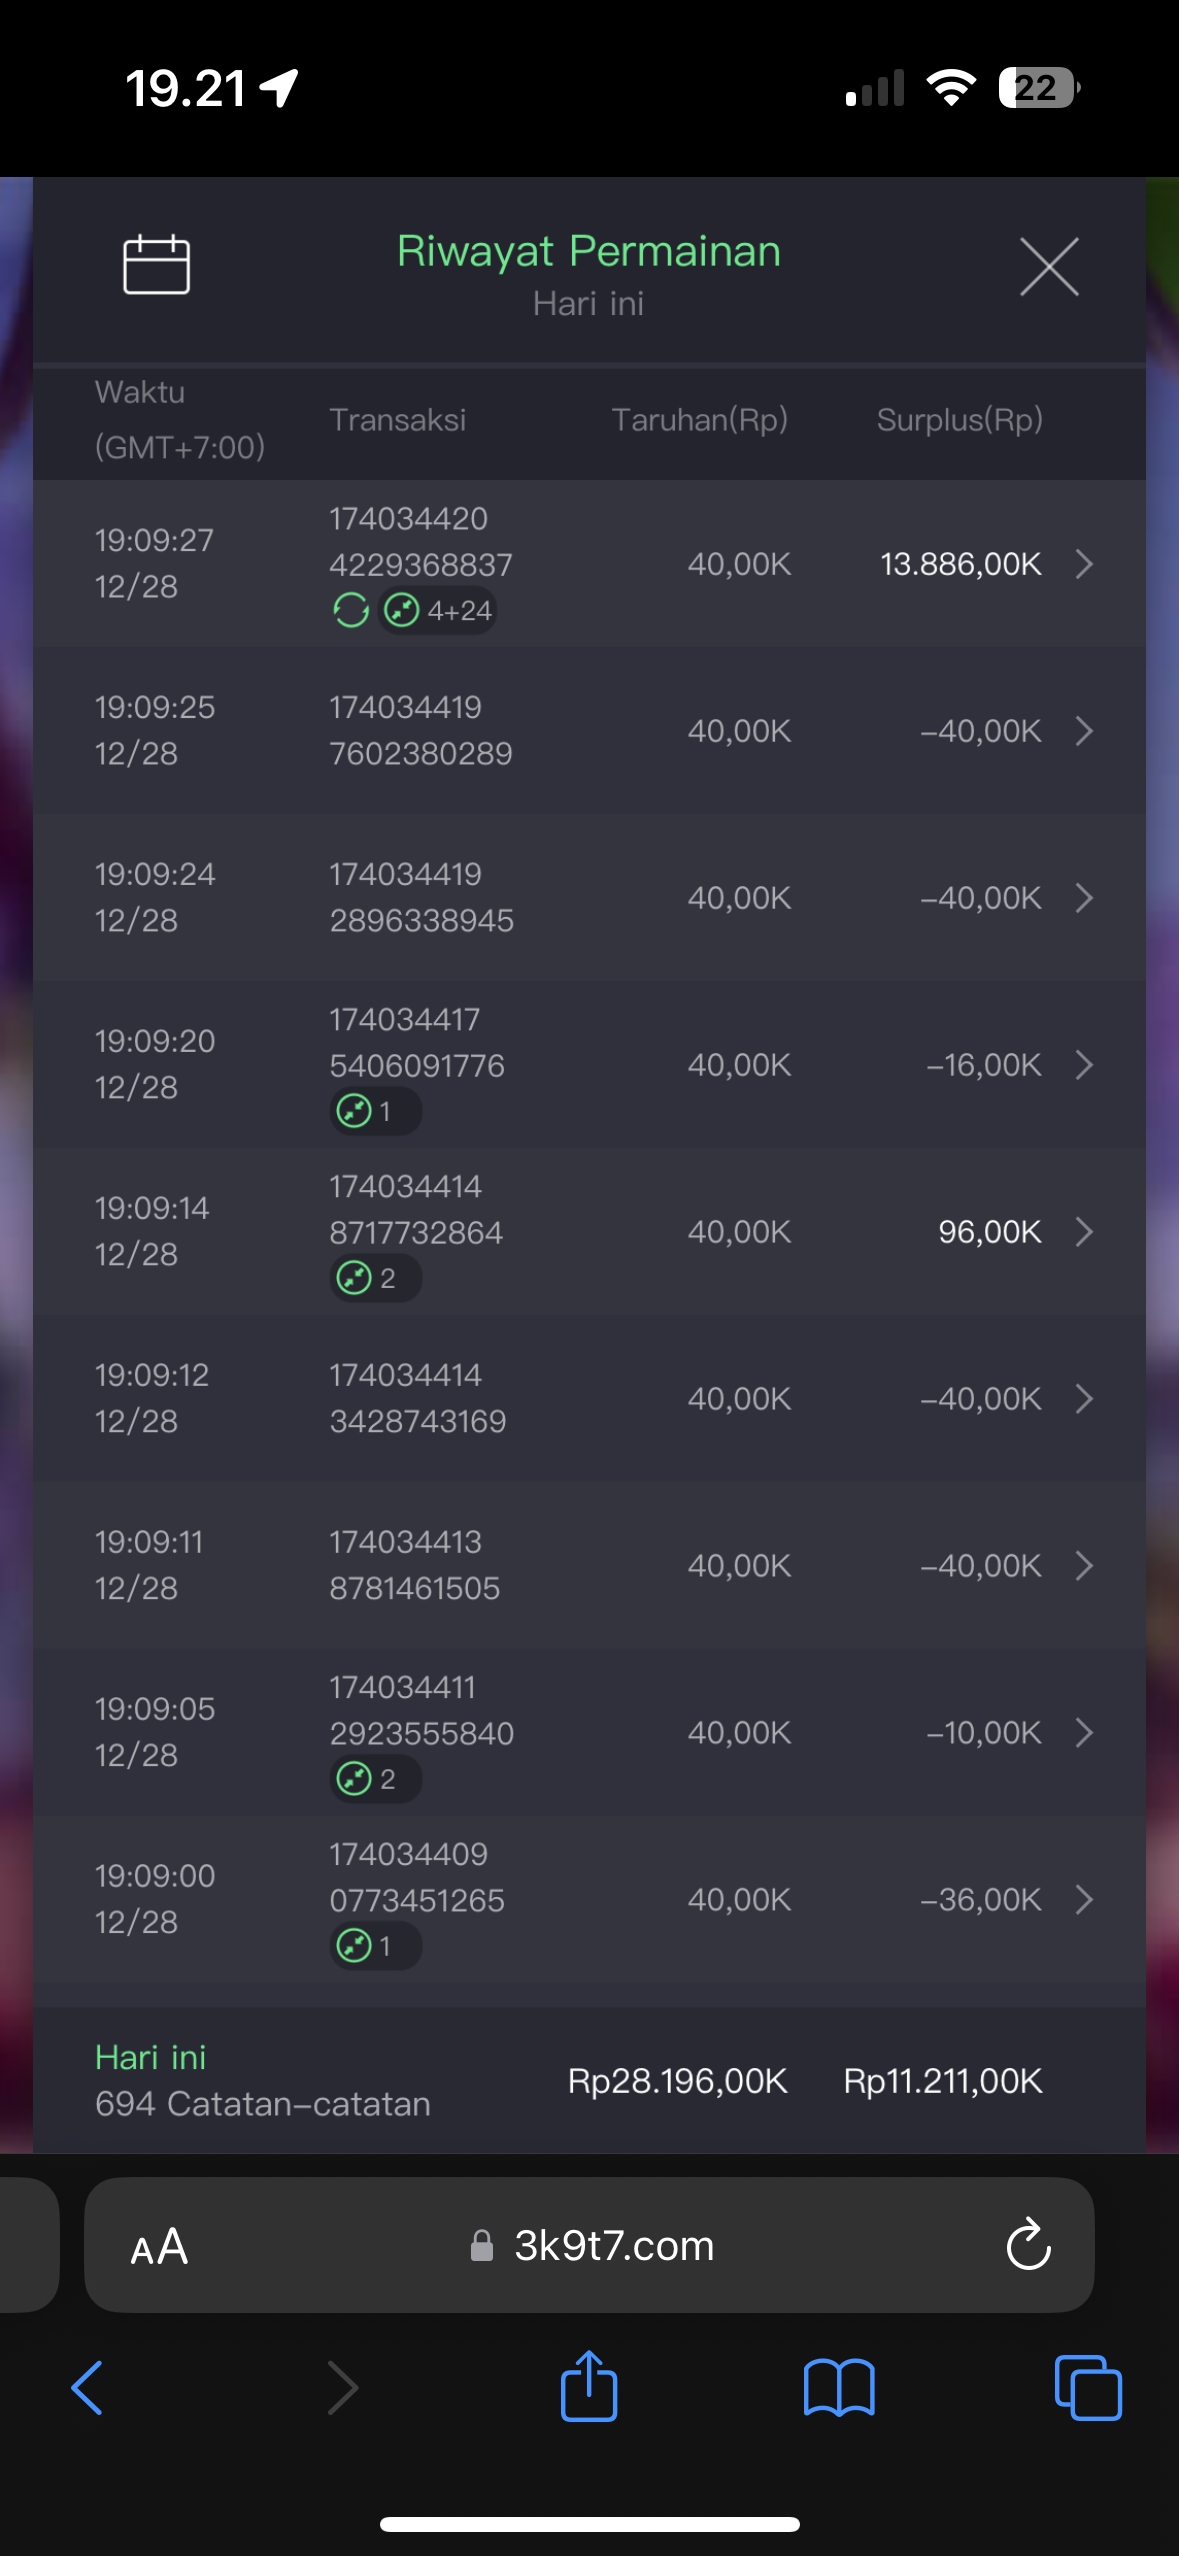Open the 19:09:20 row chevron with −16,00K

pyautogui.click(x=1084, y=1065)
